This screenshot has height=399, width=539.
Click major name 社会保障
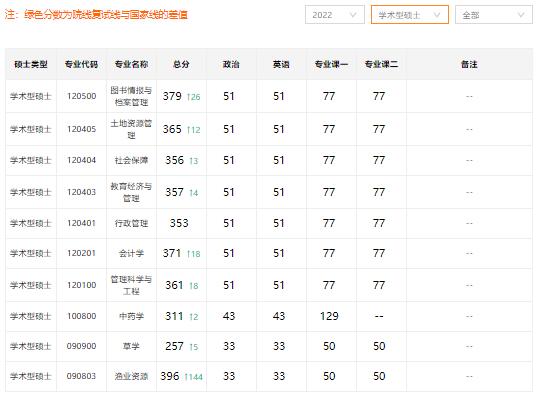[131, 160]
